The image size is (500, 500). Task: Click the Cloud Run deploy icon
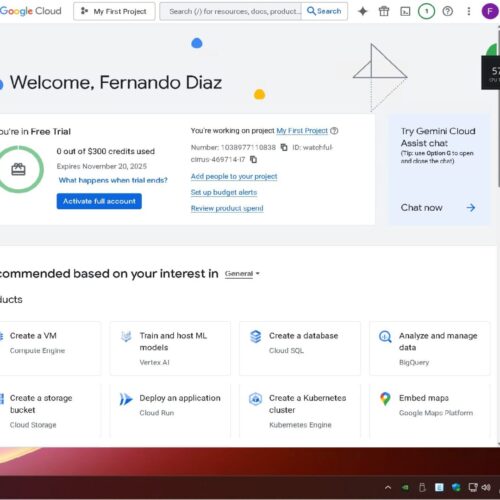pyautogui.click(x=126, y=399)
